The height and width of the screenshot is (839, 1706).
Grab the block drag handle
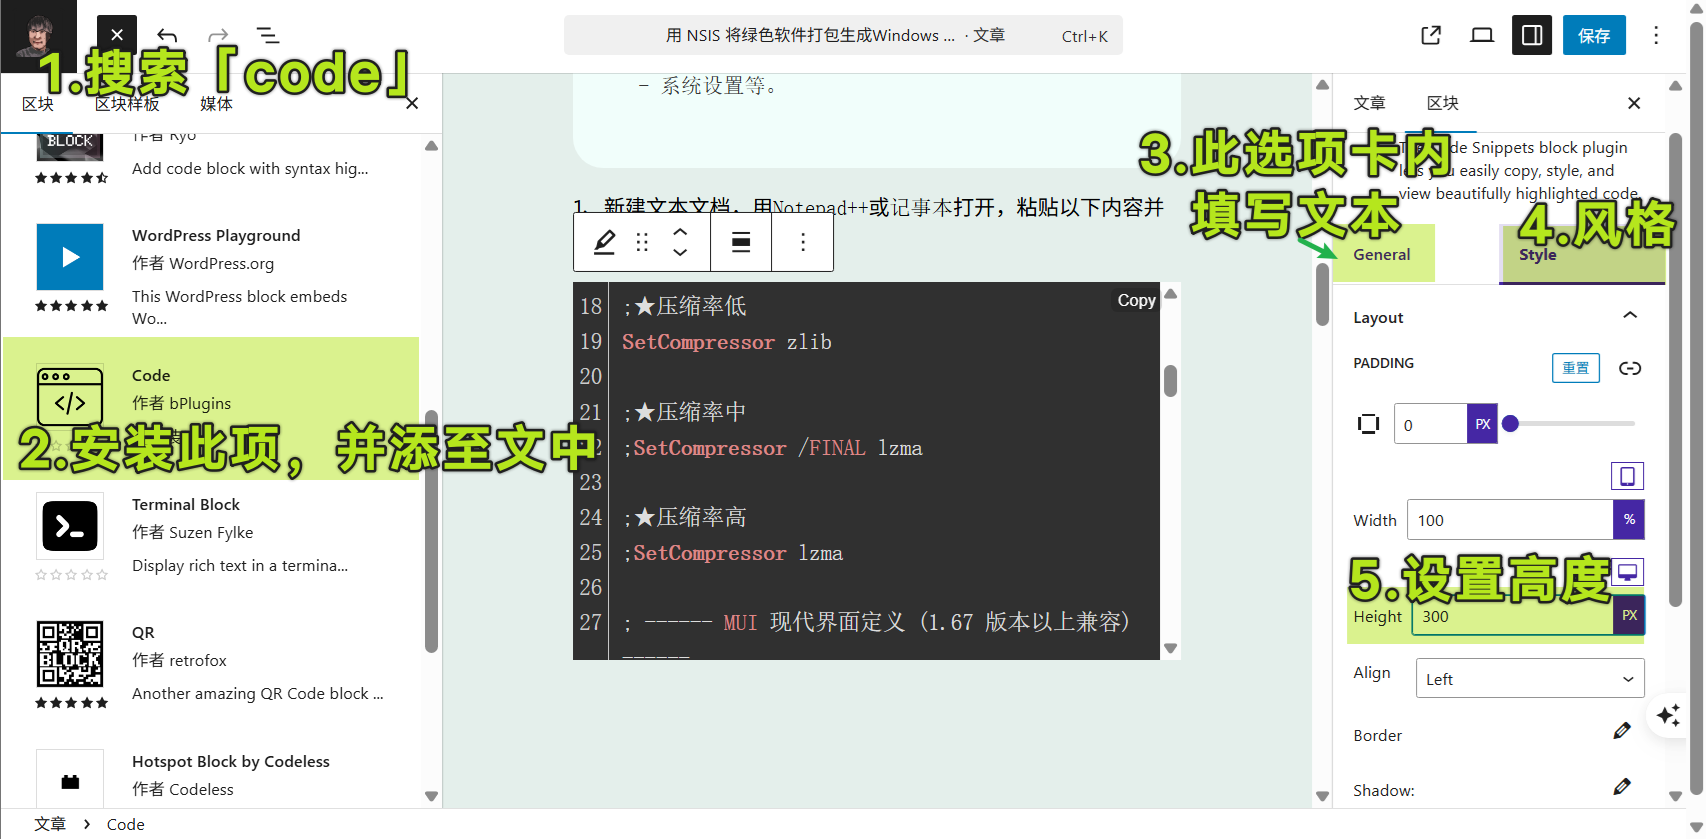tap(642, 243)
